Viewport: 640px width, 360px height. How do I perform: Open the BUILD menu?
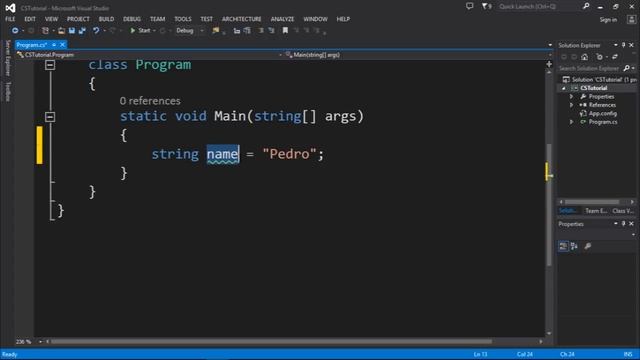coord(106,19)
